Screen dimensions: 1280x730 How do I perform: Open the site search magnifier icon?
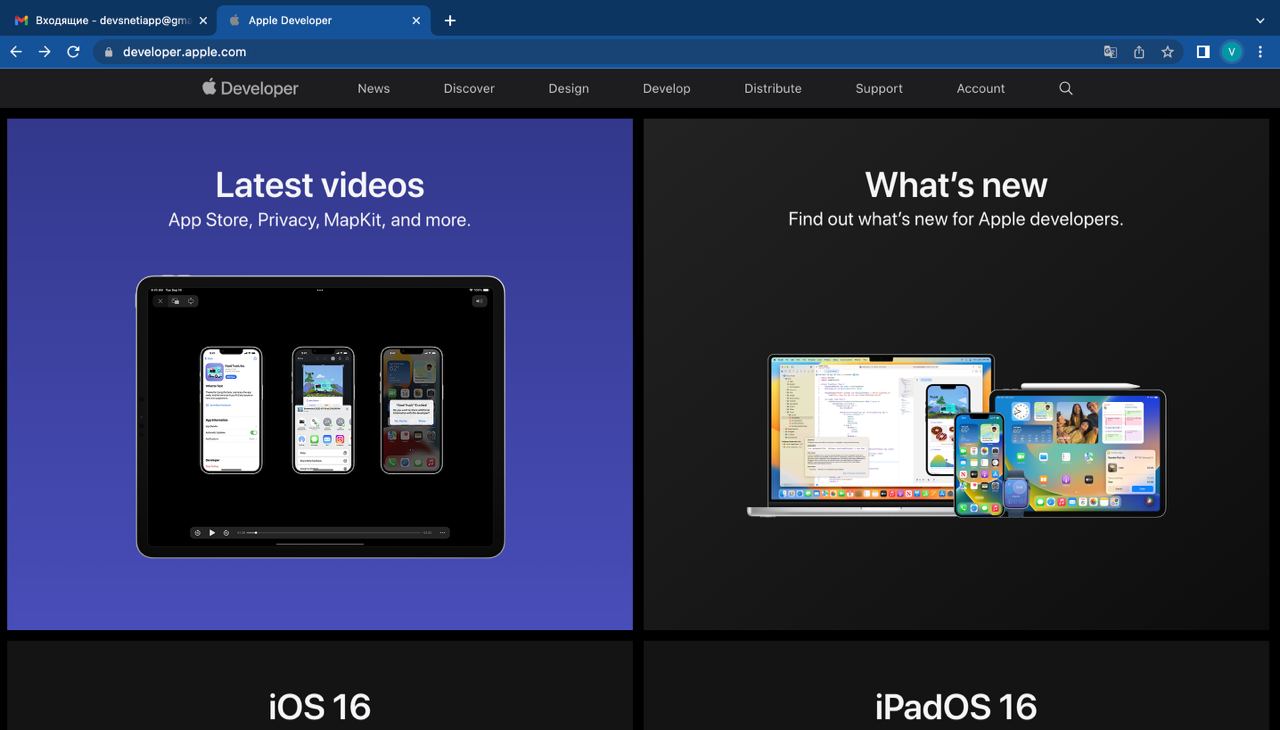pos(1066,88)
